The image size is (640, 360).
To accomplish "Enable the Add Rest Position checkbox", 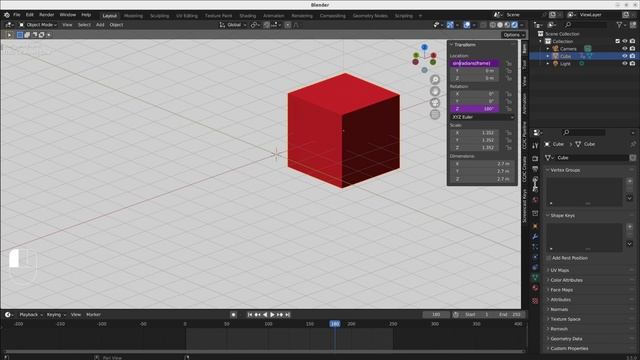I will [549, 258].
